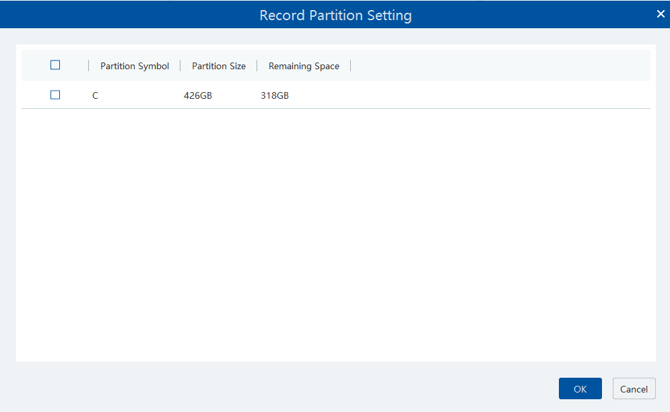Click the 426GB partition size value
The height and width of the screenshot is (412, 670).
click(198, 96)
